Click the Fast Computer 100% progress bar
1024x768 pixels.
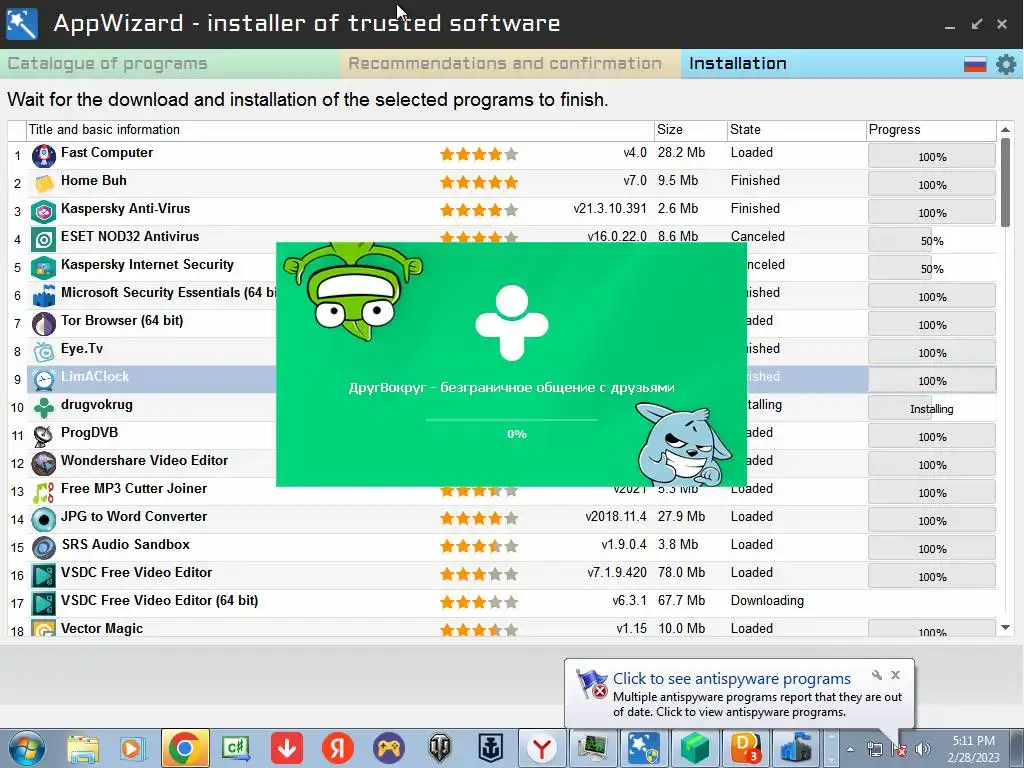tap(932, 157)
